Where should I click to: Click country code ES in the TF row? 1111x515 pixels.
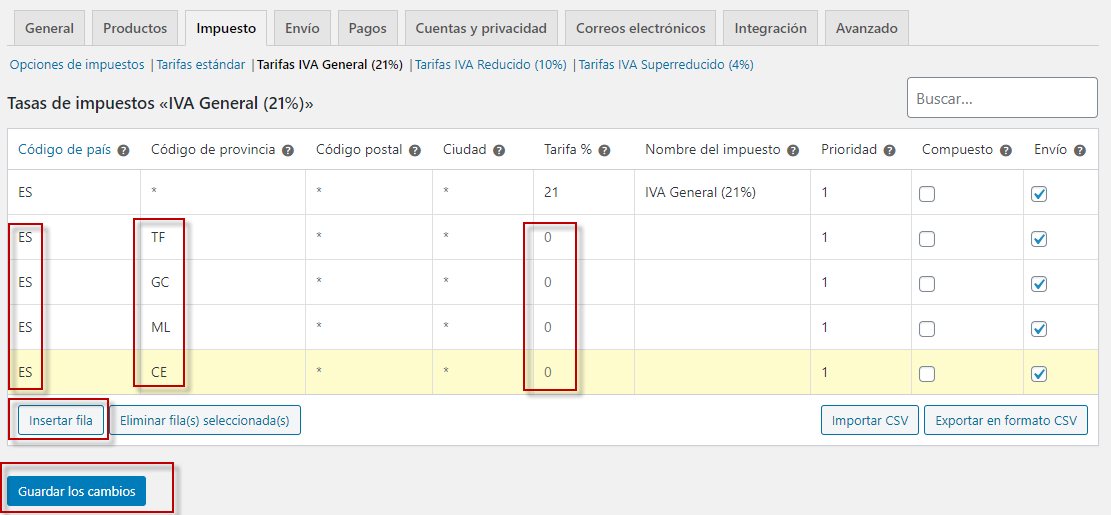tap(74, 237)
